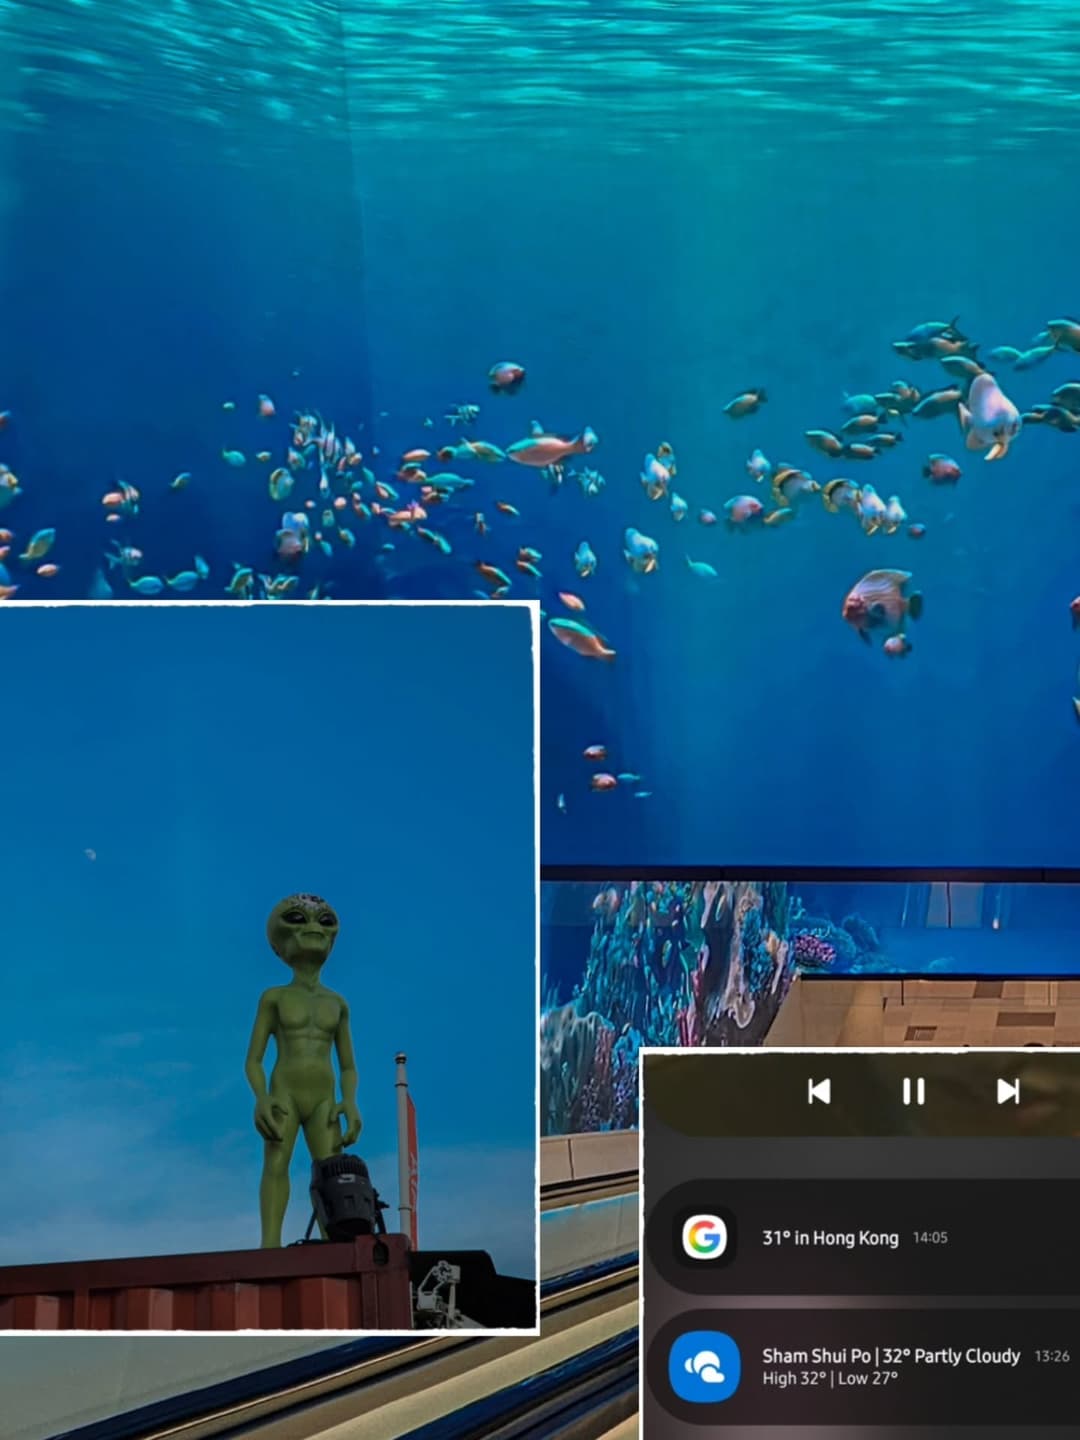Open the green alien statue photo
Image resolution: width=1080 pixels, height=1440 pixels.
pyautogui.click(x=268, y=967)
